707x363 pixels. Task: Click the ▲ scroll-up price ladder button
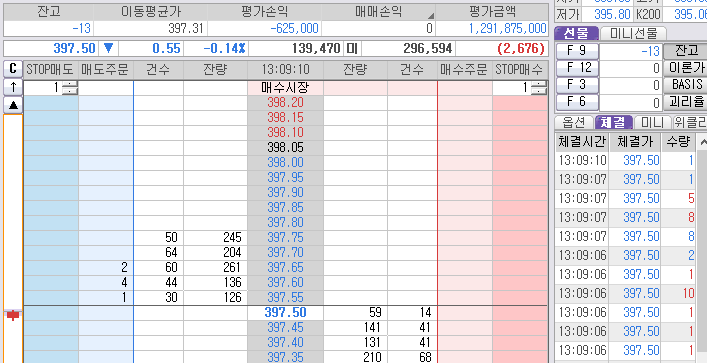click(13, 105)
